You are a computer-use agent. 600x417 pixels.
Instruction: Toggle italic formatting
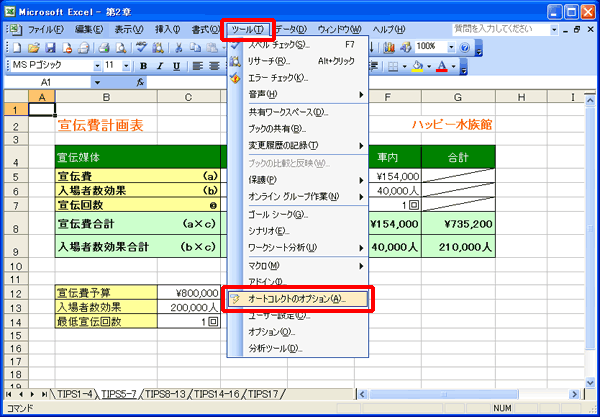[160, 67]
